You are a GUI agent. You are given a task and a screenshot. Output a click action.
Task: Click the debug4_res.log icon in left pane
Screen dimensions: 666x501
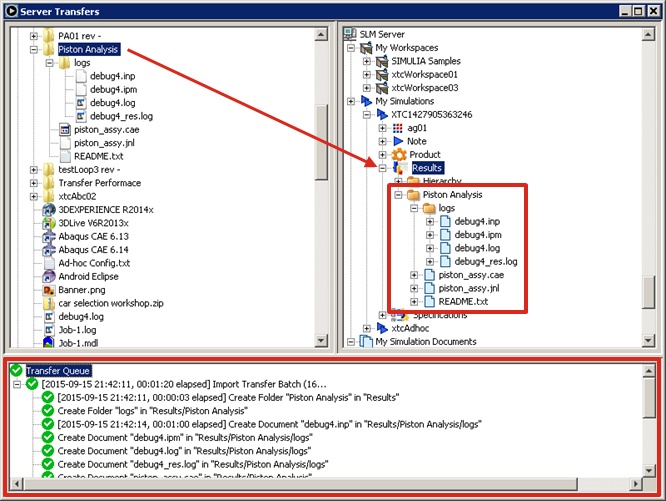point(81,116)
